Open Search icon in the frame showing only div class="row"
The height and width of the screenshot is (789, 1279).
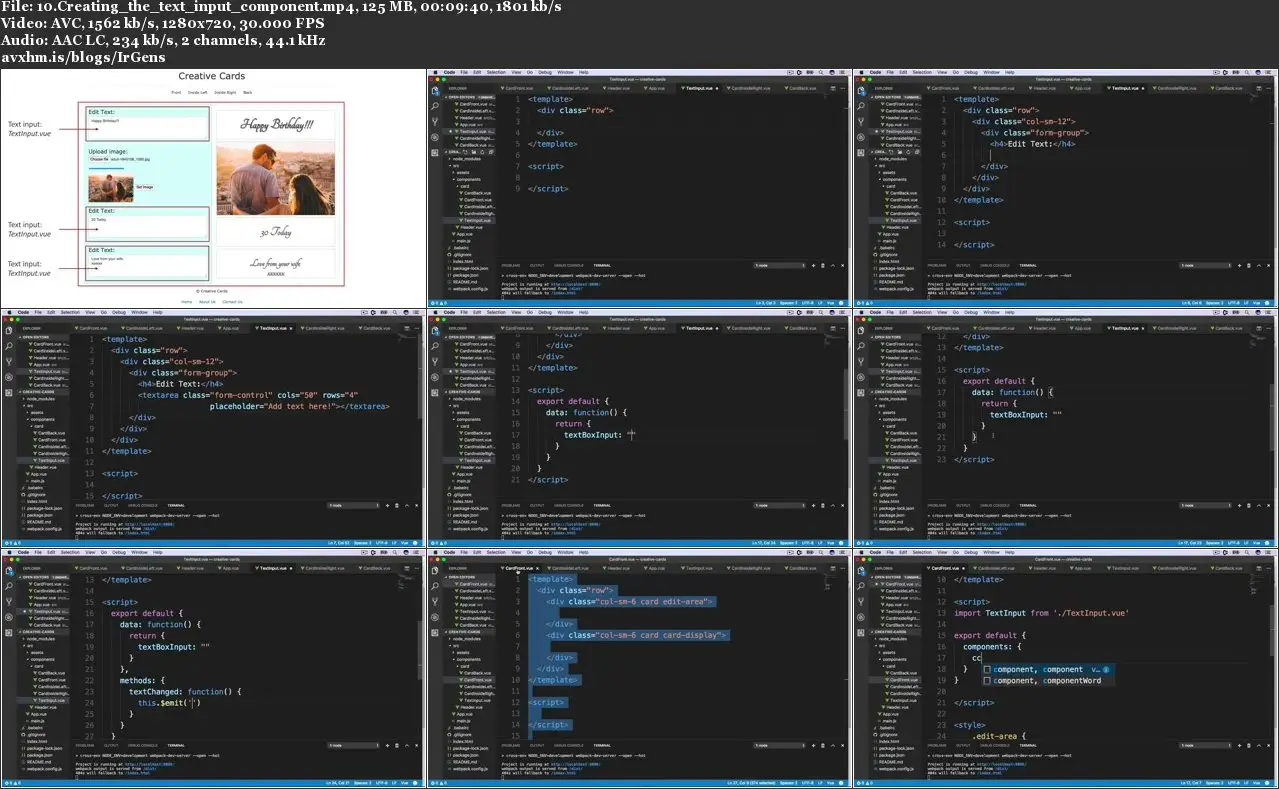click(x=435, y=106)
